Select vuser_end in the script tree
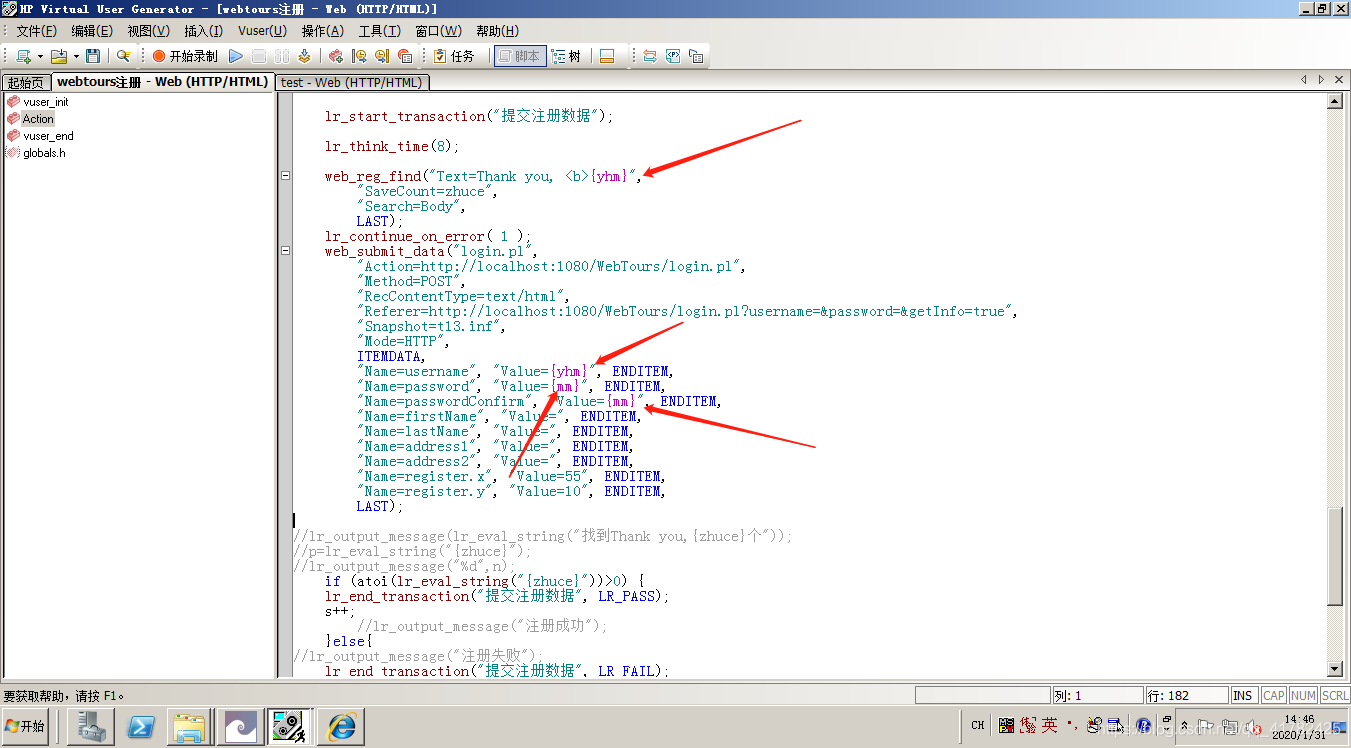The height and width of the screenshot is (748, 1351). click(x=48, y=136)
